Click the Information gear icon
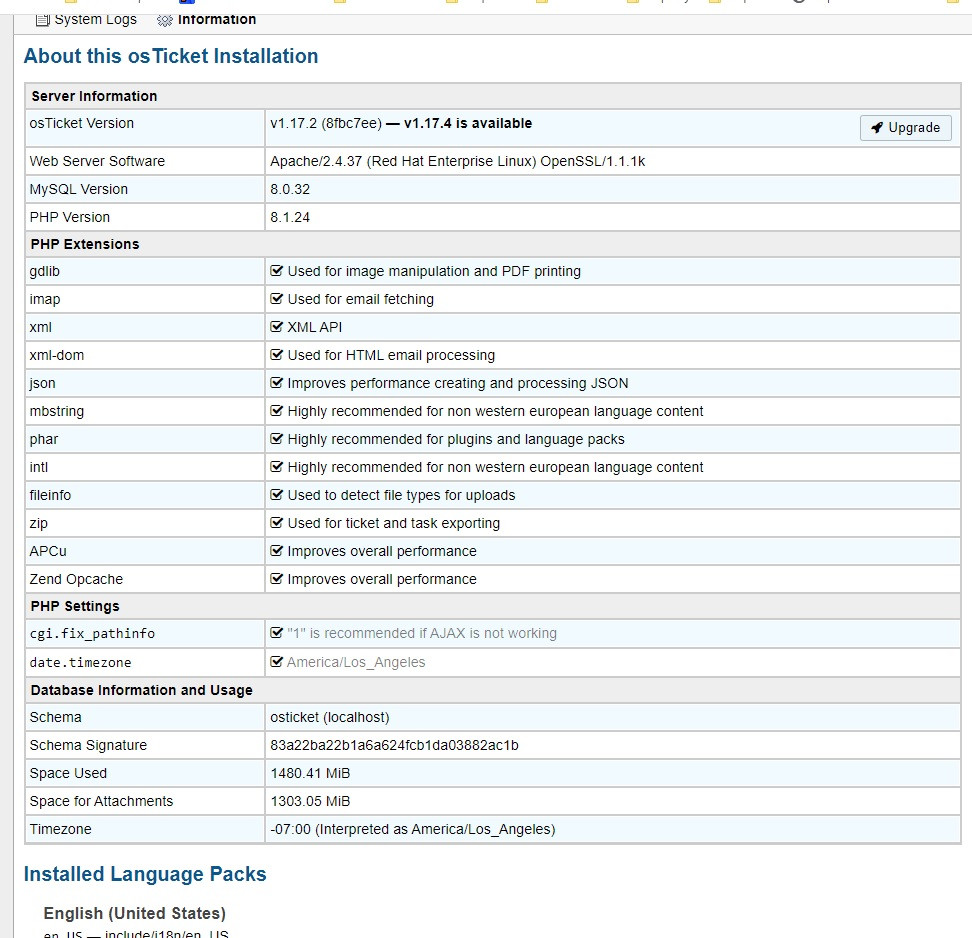 pos(164,20)
